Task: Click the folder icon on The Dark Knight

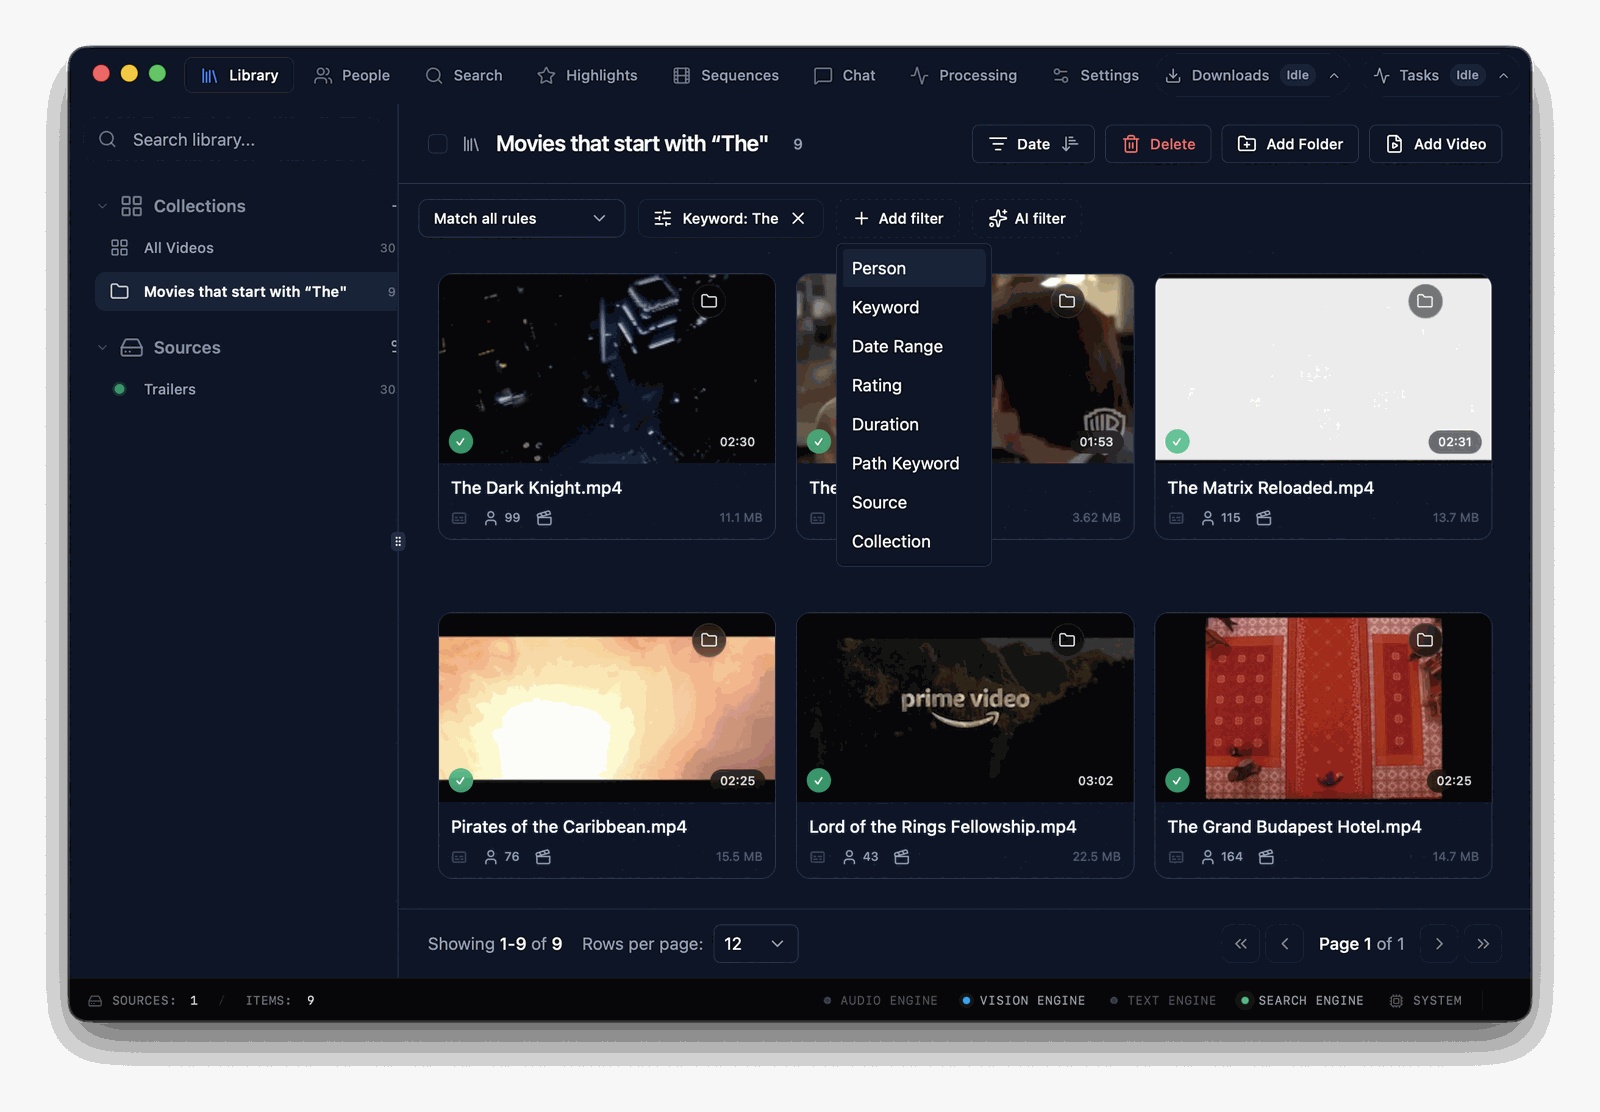Action: pyautogui.click(x=709, y=301)
